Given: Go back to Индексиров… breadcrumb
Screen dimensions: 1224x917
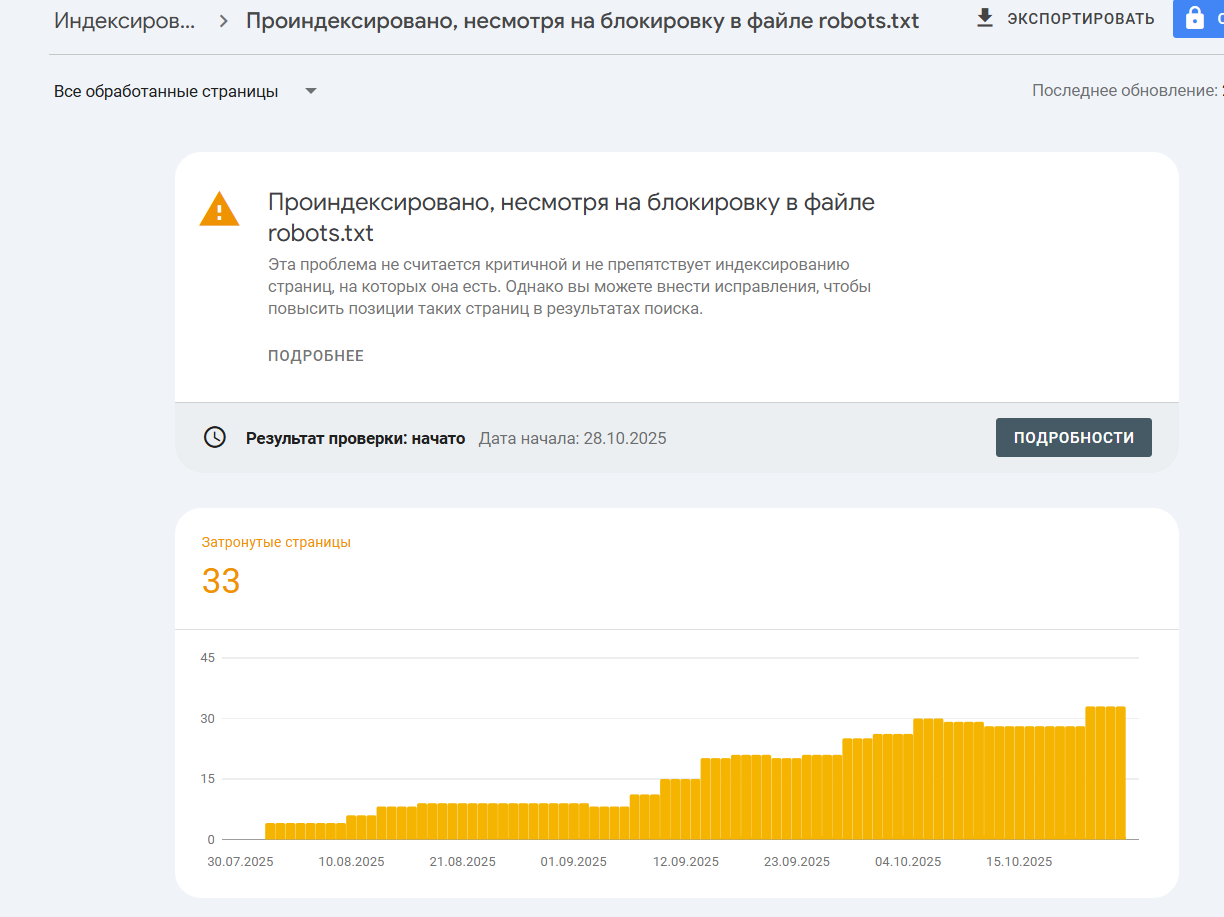Looking at the screenshot, I should tap(125, 20).
